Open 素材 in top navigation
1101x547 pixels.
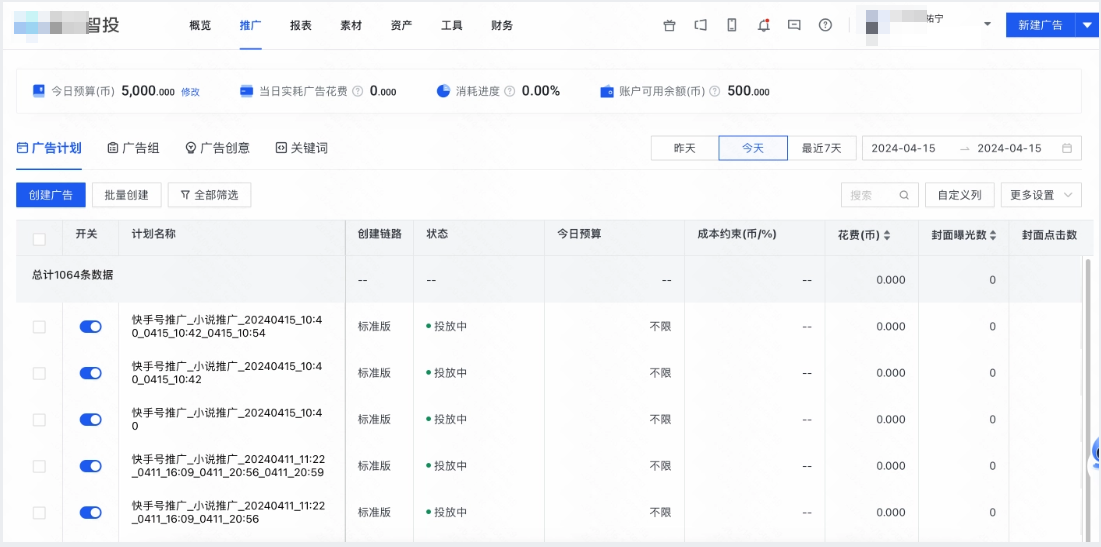351,25
